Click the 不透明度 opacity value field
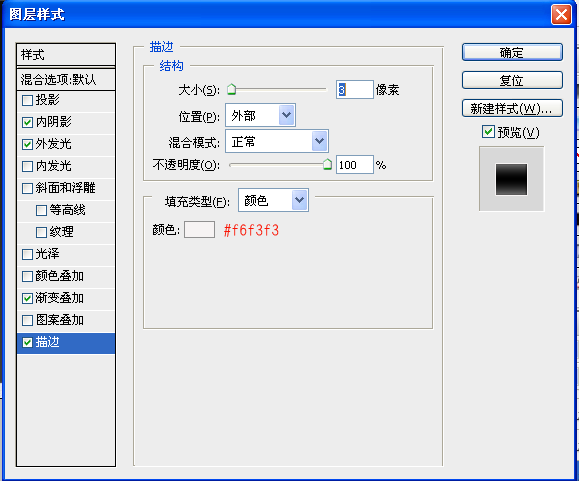Screen dimensions: 579x481 (x=354, y=165)
